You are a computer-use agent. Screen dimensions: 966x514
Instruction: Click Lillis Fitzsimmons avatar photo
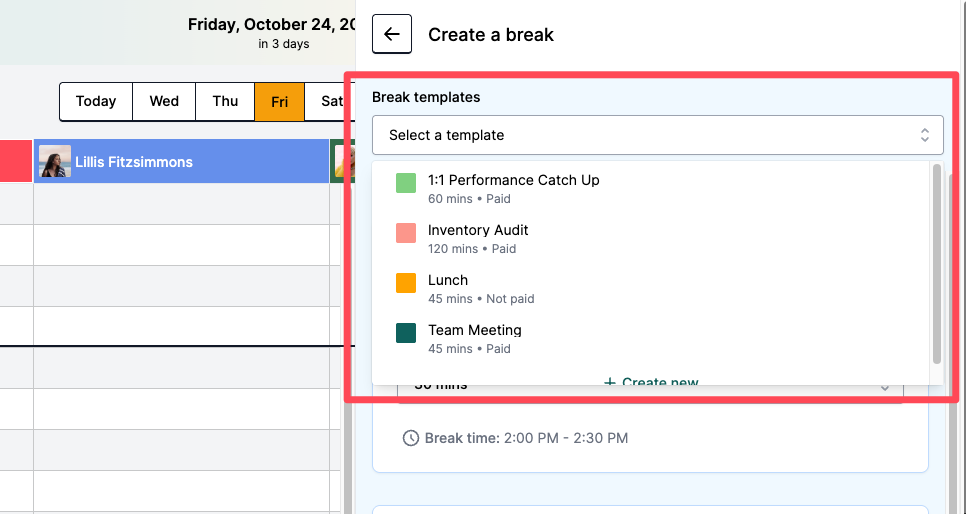point(55,161)
